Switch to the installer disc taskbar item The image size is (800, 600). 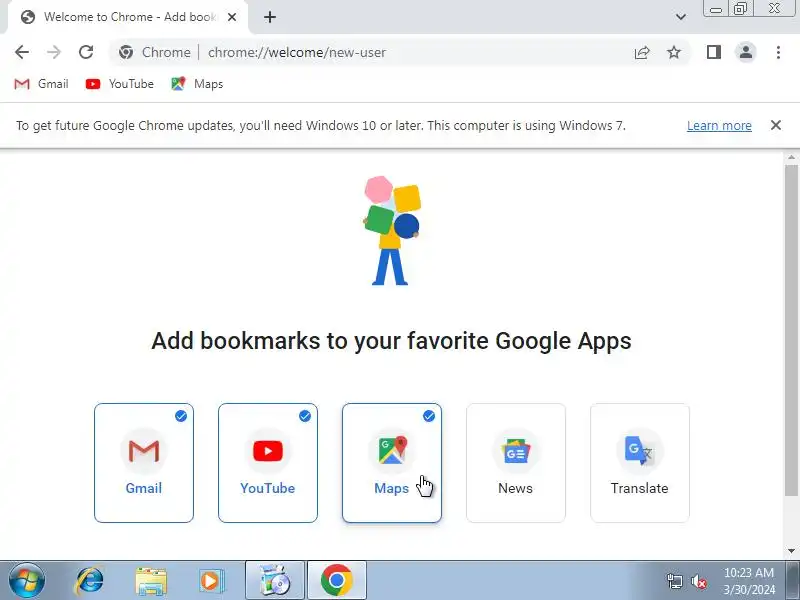coord(275,581)
